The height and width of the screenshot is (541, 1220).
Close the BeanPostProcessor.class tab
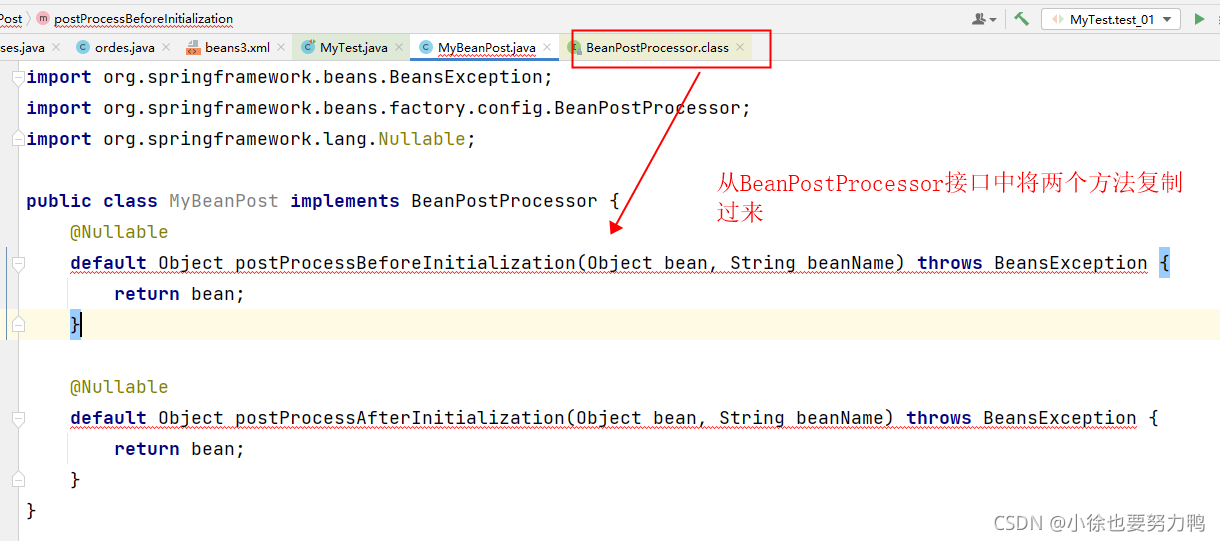coord(740,47)
